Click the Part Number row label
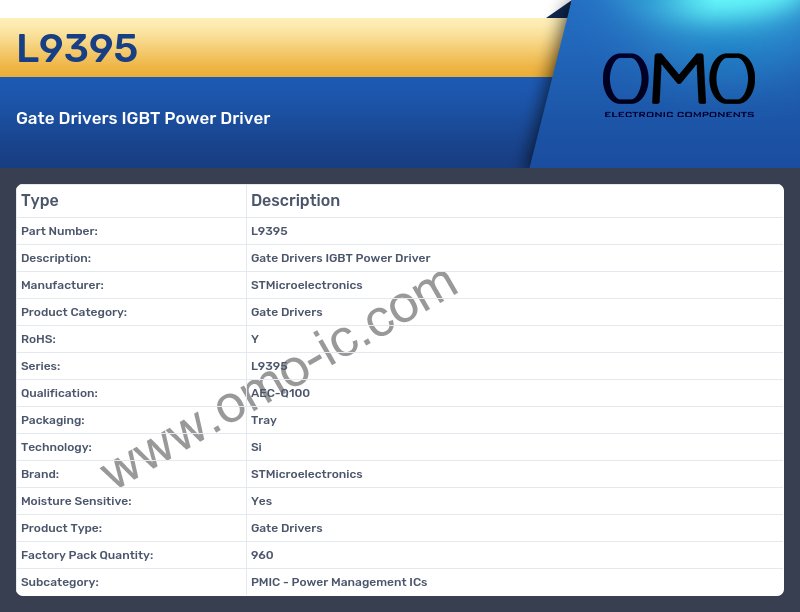 [59, 231]
